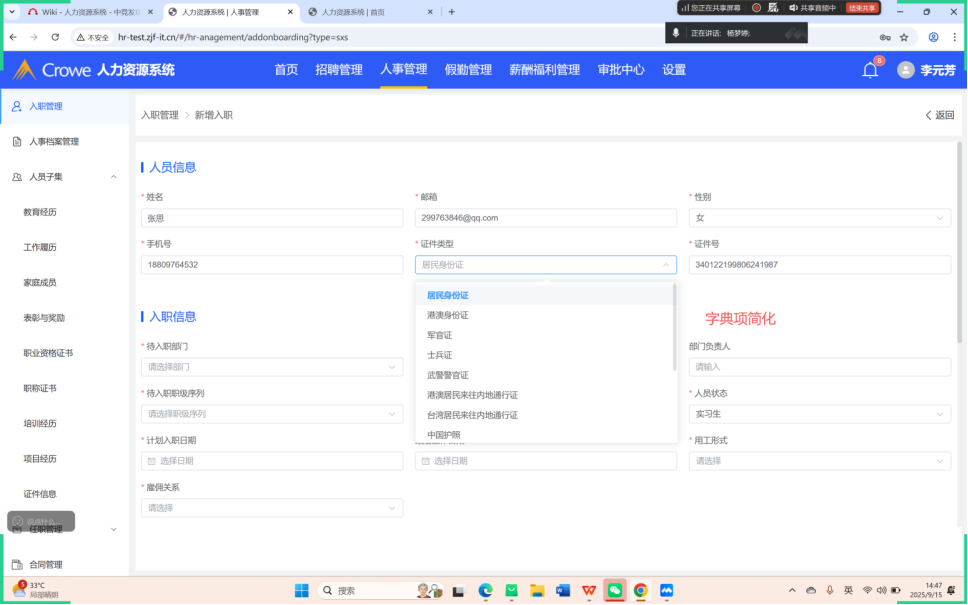Click the 合同管理 sidebar icon

(x=17, y=565)
